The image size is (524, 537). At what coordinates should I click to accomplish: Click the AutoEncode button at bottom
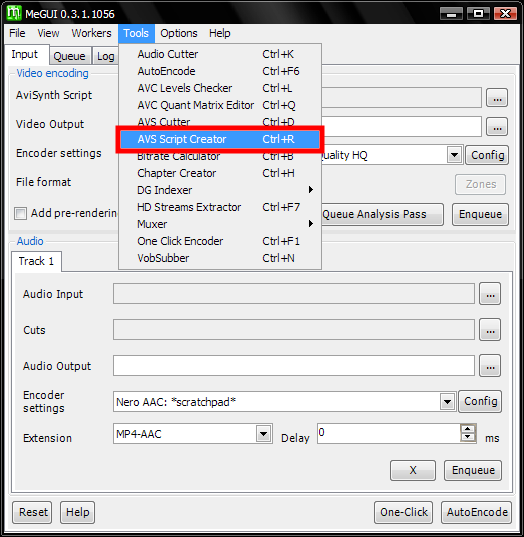[x=477, y=512]
